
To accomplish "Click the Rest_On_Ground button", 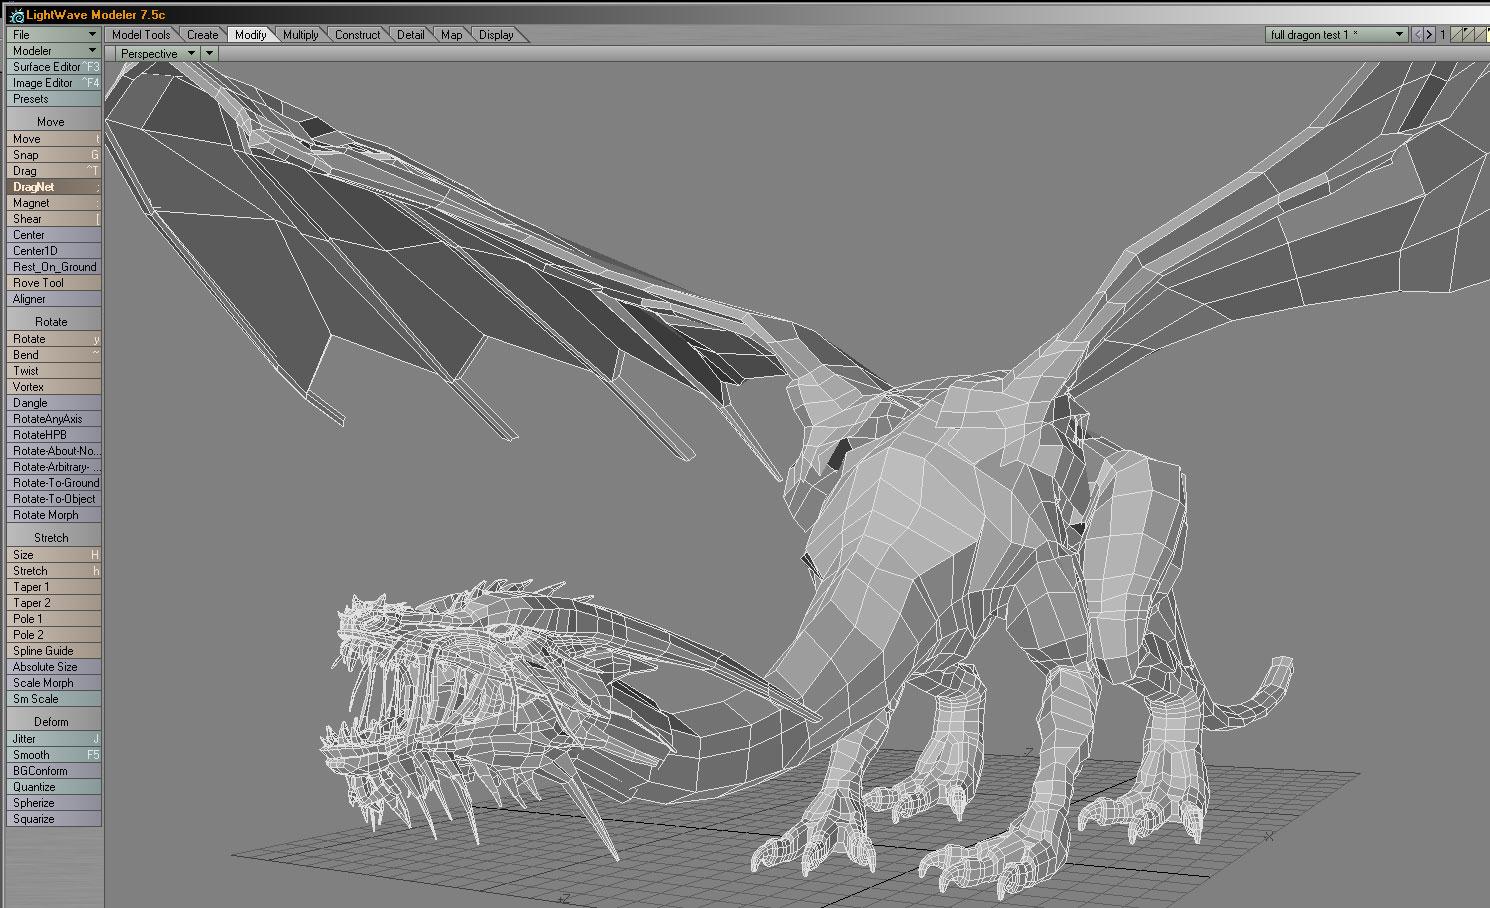I will [53, 267].
